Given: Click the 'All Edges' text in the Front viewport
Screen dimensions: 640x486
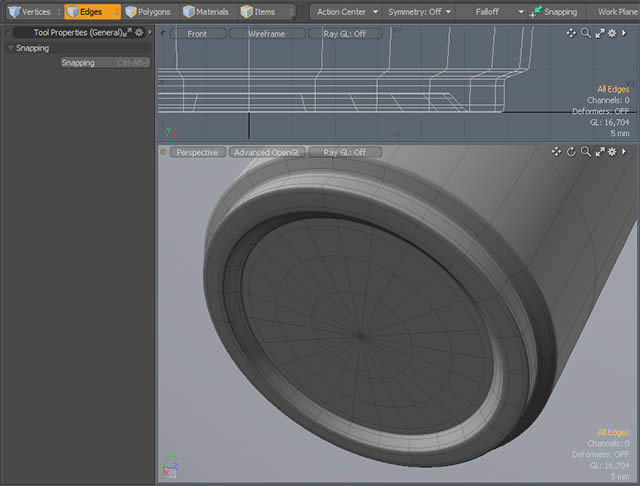Looking at the screenshot, I should pos(613,89).
